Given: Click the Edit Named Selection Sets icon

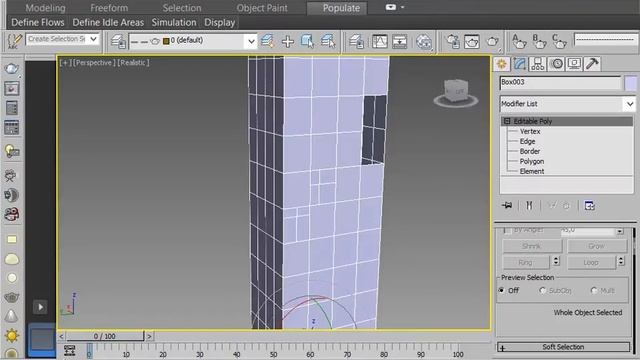Looking at the screenshot, I should [x=14, y=41].
